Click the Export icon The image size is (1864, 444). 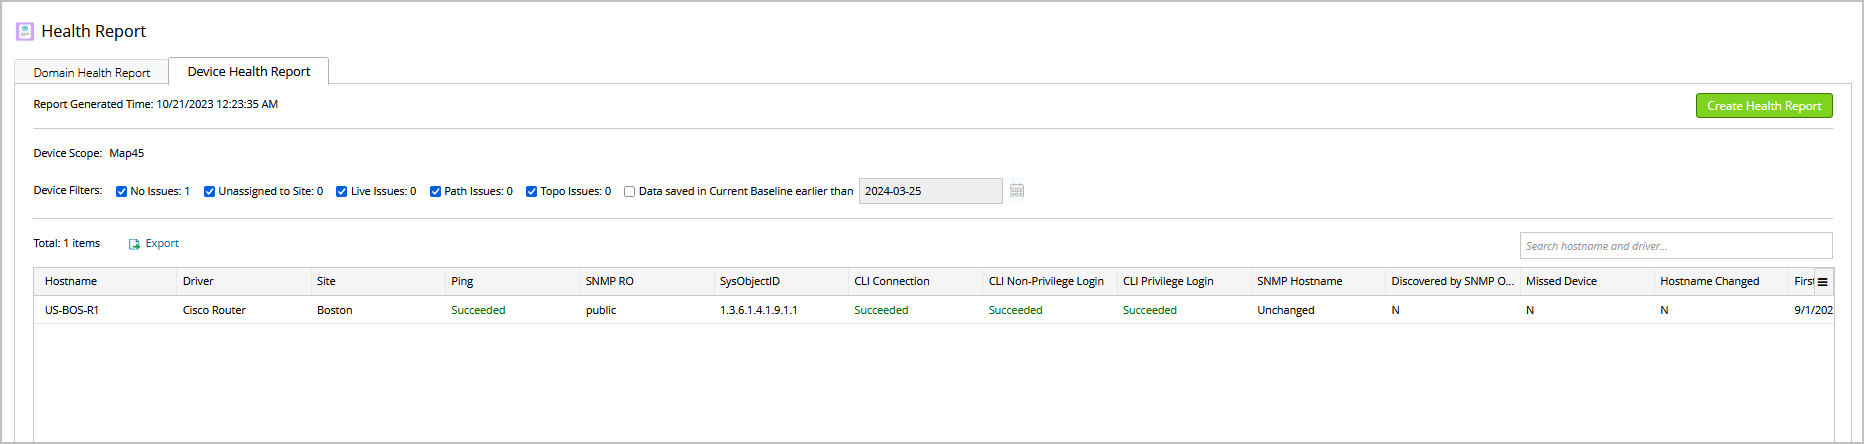point(134,244)
